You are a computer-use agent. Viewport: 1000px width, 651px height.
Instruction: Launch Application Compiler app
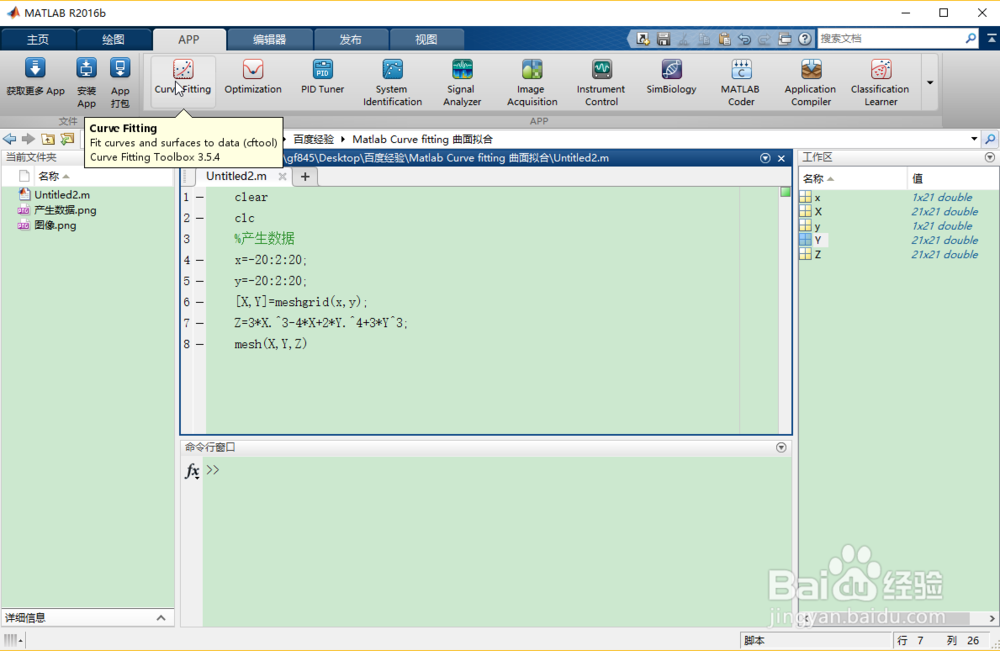811,82
